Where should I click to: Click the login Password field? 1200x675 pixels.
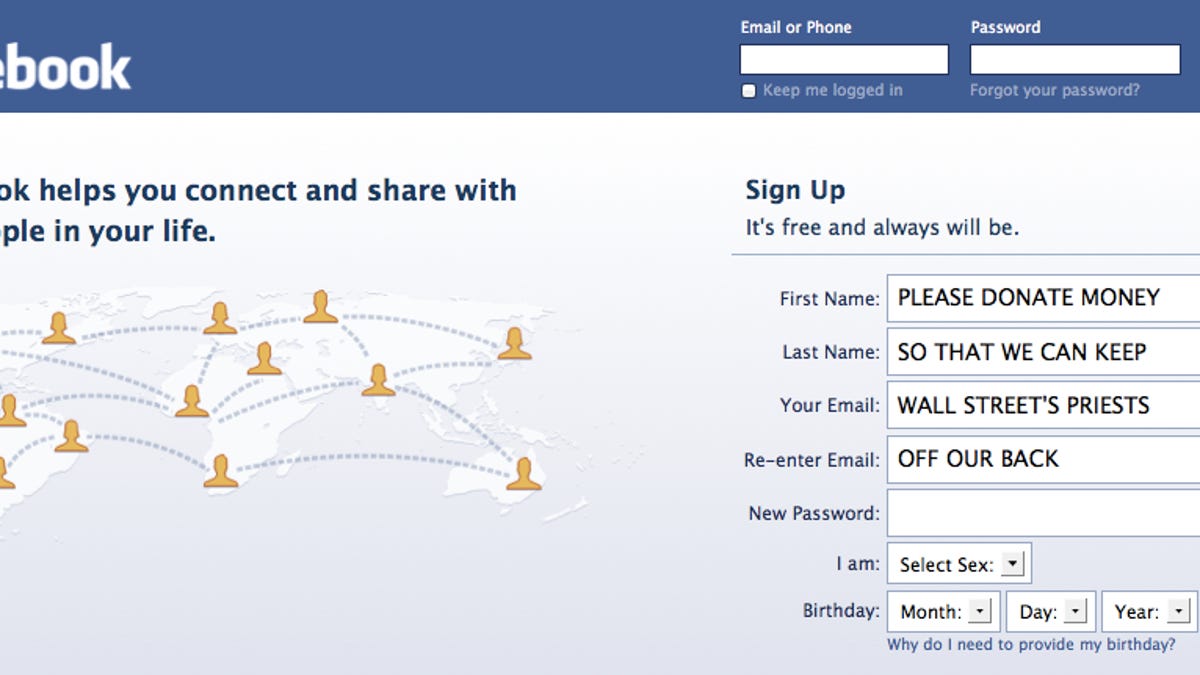[1075, 60]
